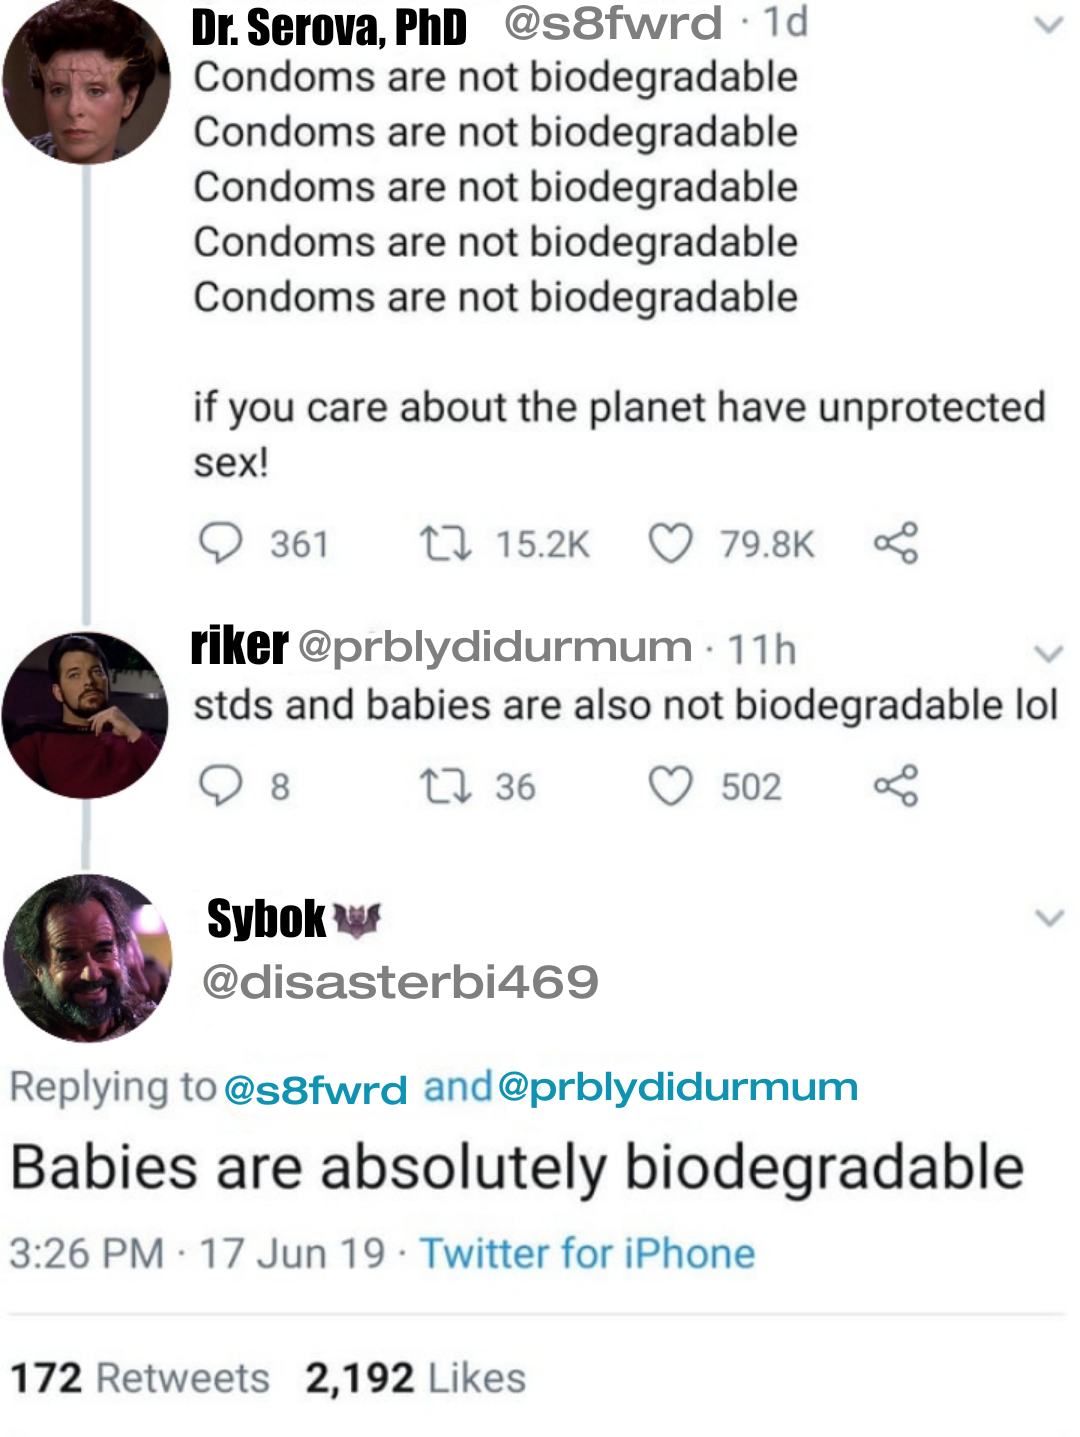Open the Twitter for iPhone source link

click(587, 1253)
